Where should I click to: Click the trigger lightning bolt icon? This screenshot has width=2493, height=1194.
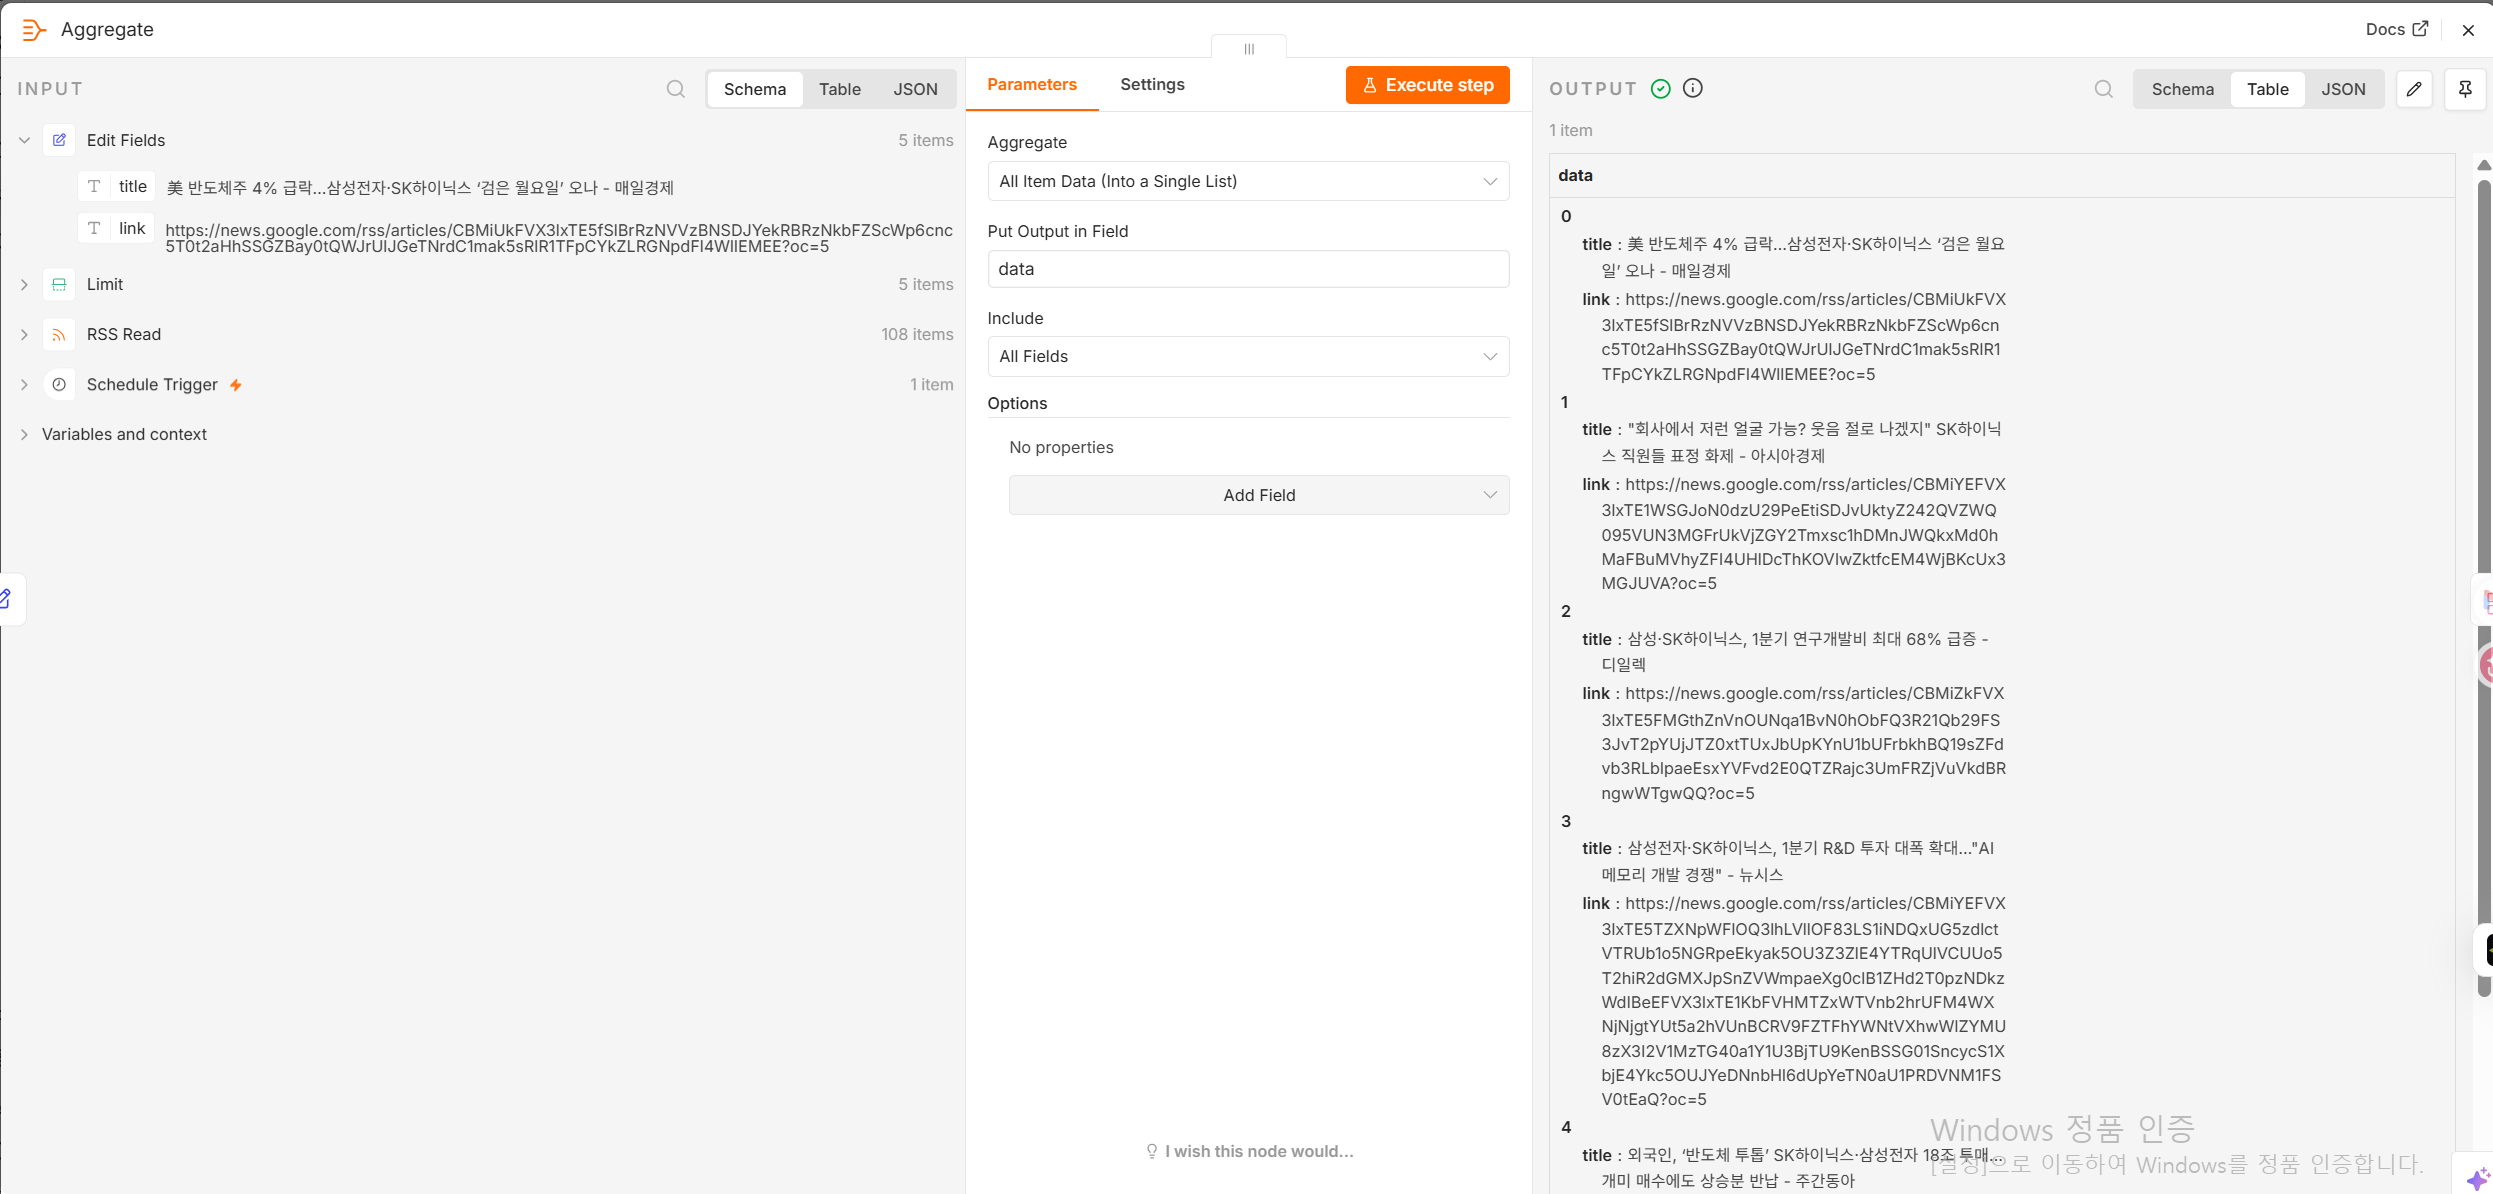236,385
